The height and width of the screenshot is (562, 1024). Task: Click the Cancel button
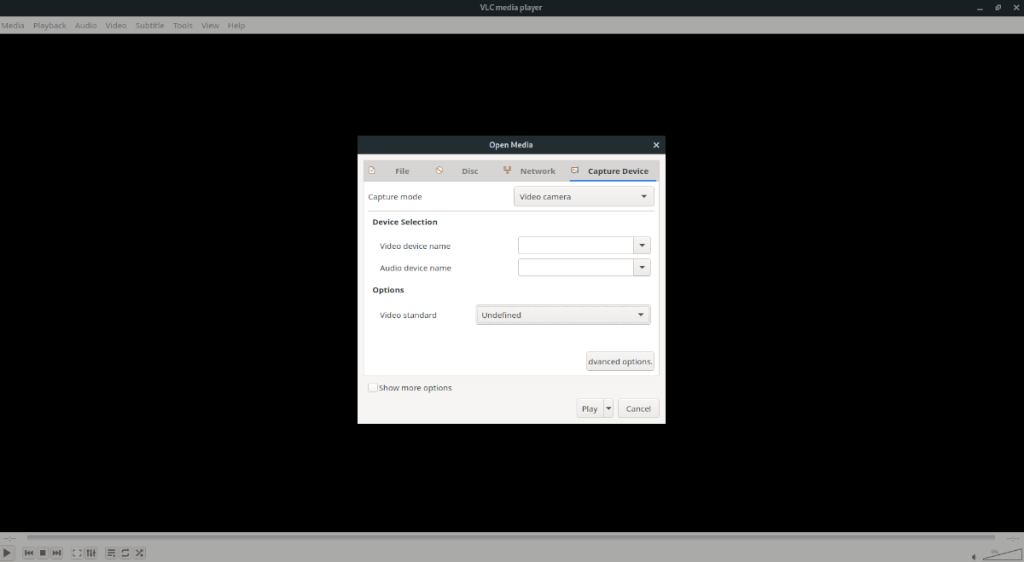pyautogui.click(x=638, y=408)
